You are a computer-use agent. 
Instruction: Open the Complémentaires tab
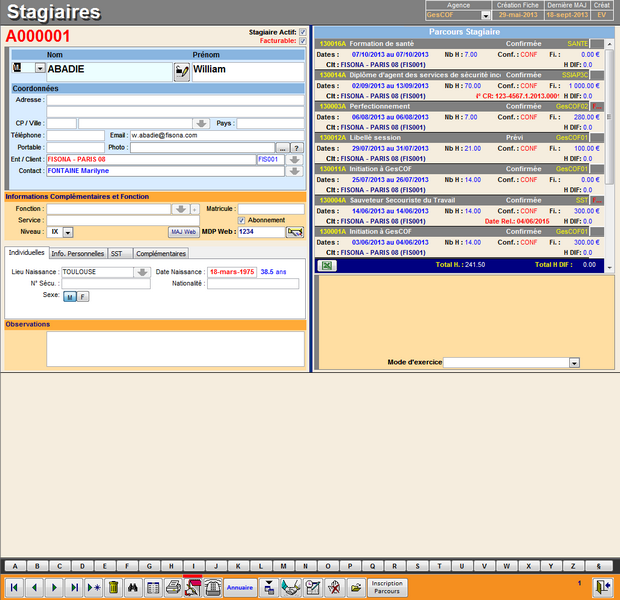160,254
